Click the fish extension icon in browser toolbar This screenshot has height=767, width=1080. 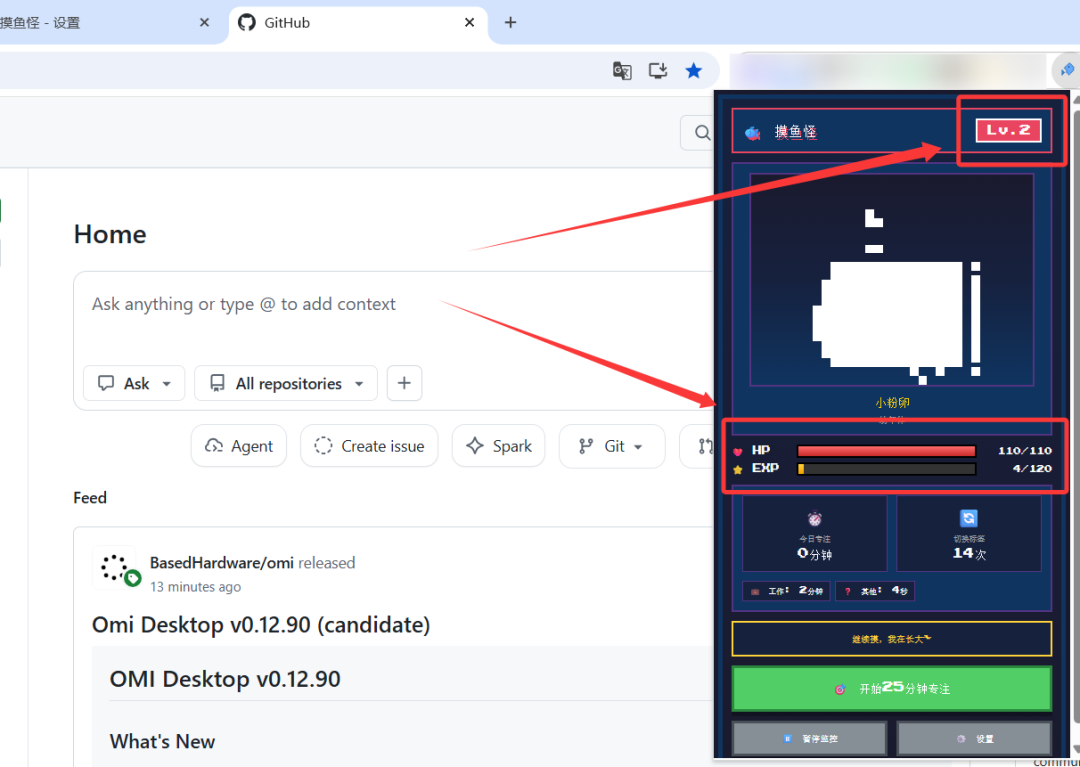point(1067,70)
